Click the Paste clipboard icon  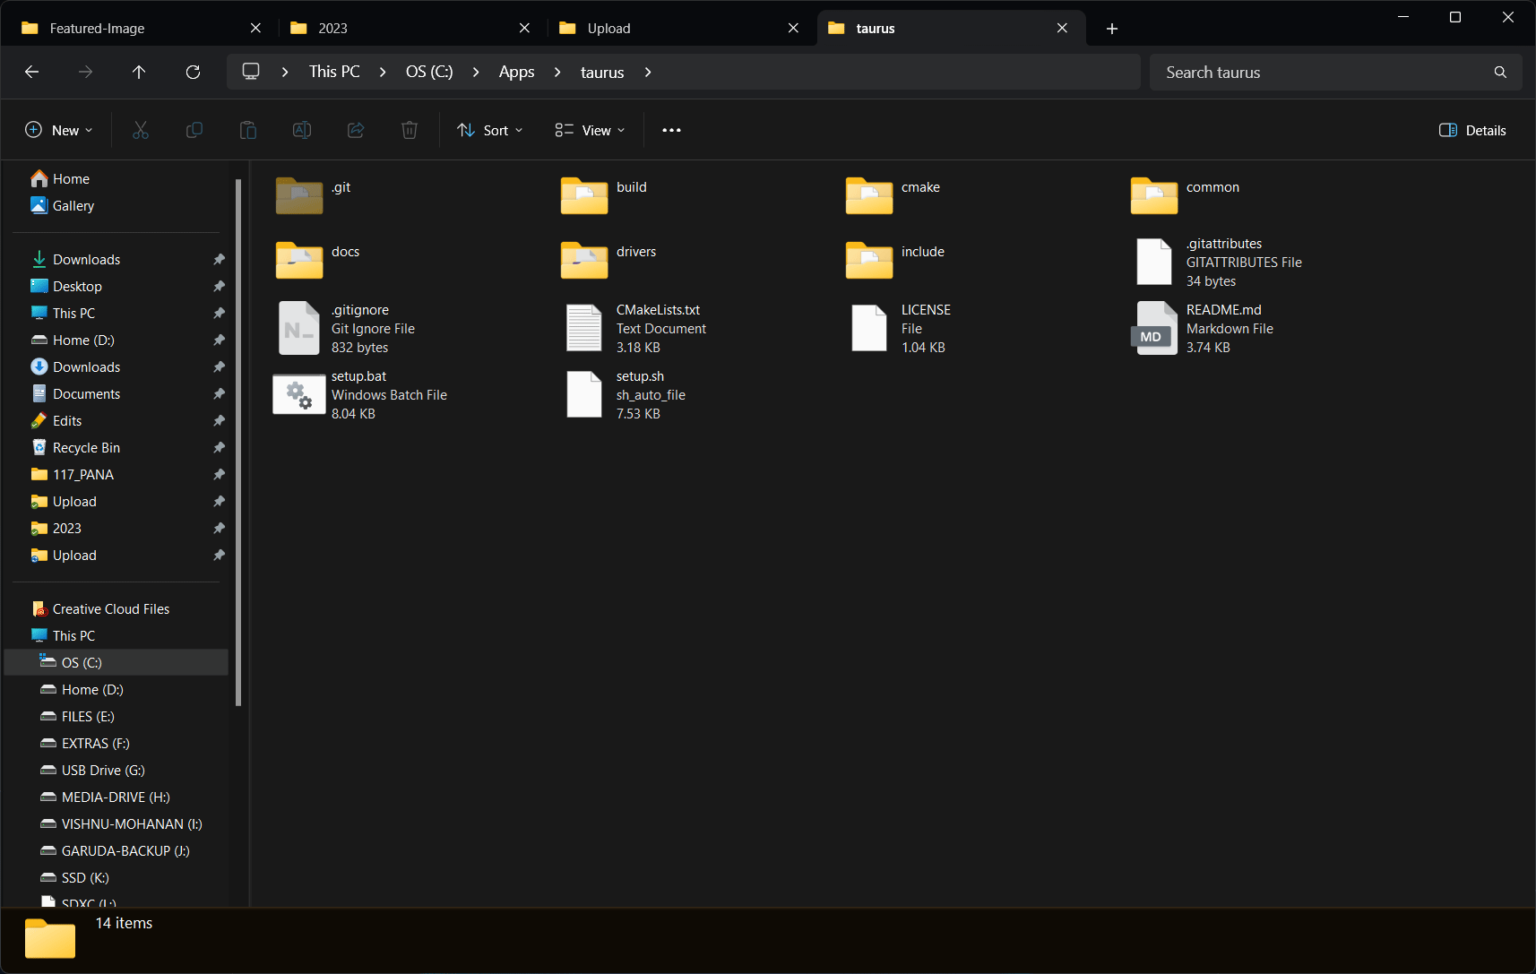(x=248, y=130)
